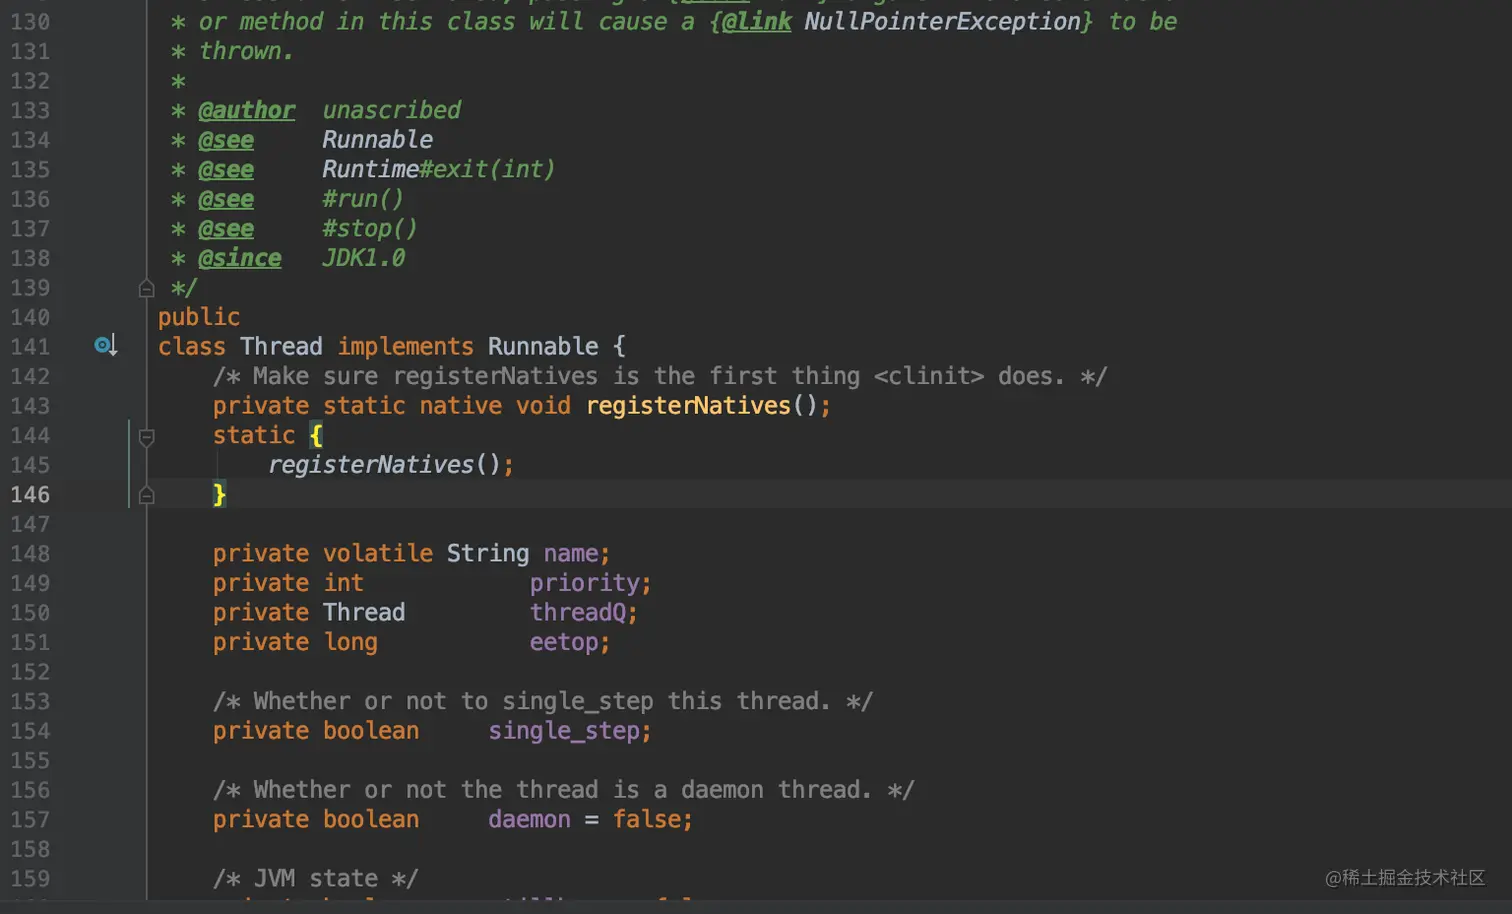
Task: Collapse the Javadoc comment fold marker at line 139
Action: pos(146,288)
